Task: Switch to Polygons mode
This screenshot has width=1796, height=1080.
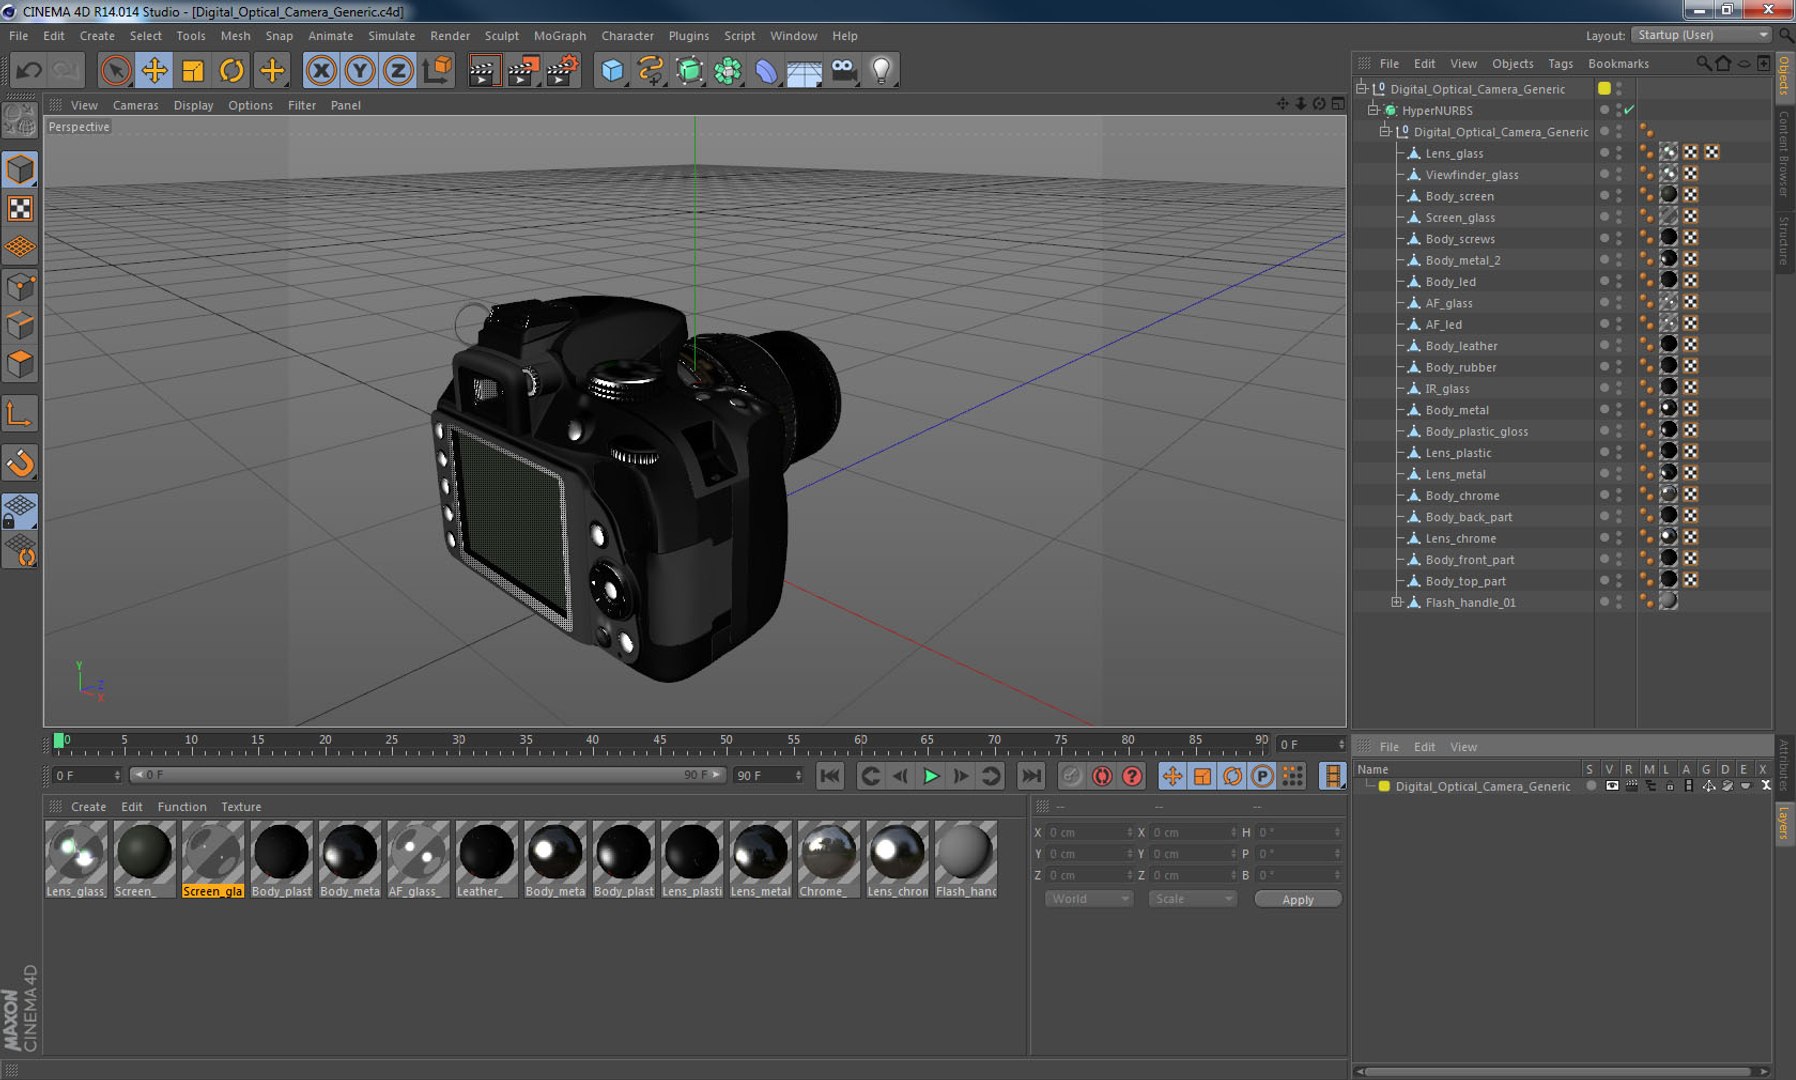Action: [20, 364]
